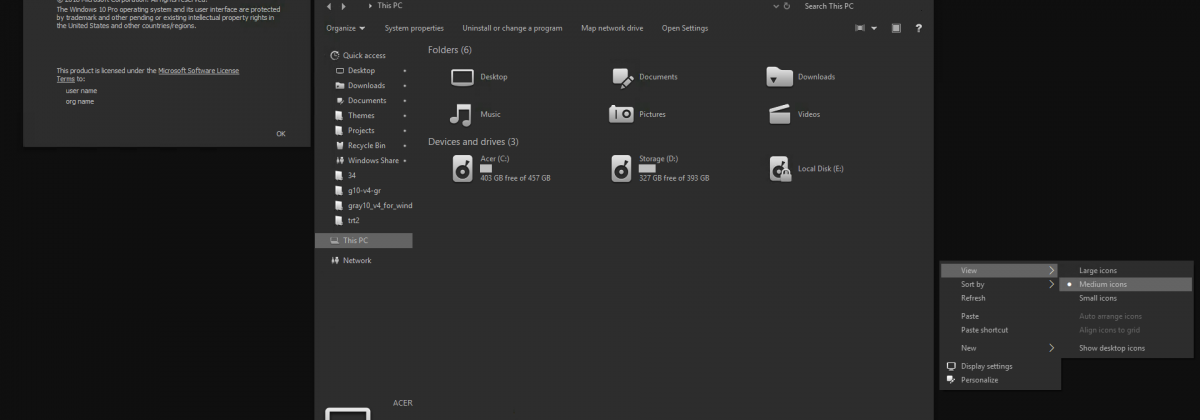Toggle Show desktop icons option
The height and width of the screenshot is (420, 1200).
pyautogui.click(x=1128, y=348)
